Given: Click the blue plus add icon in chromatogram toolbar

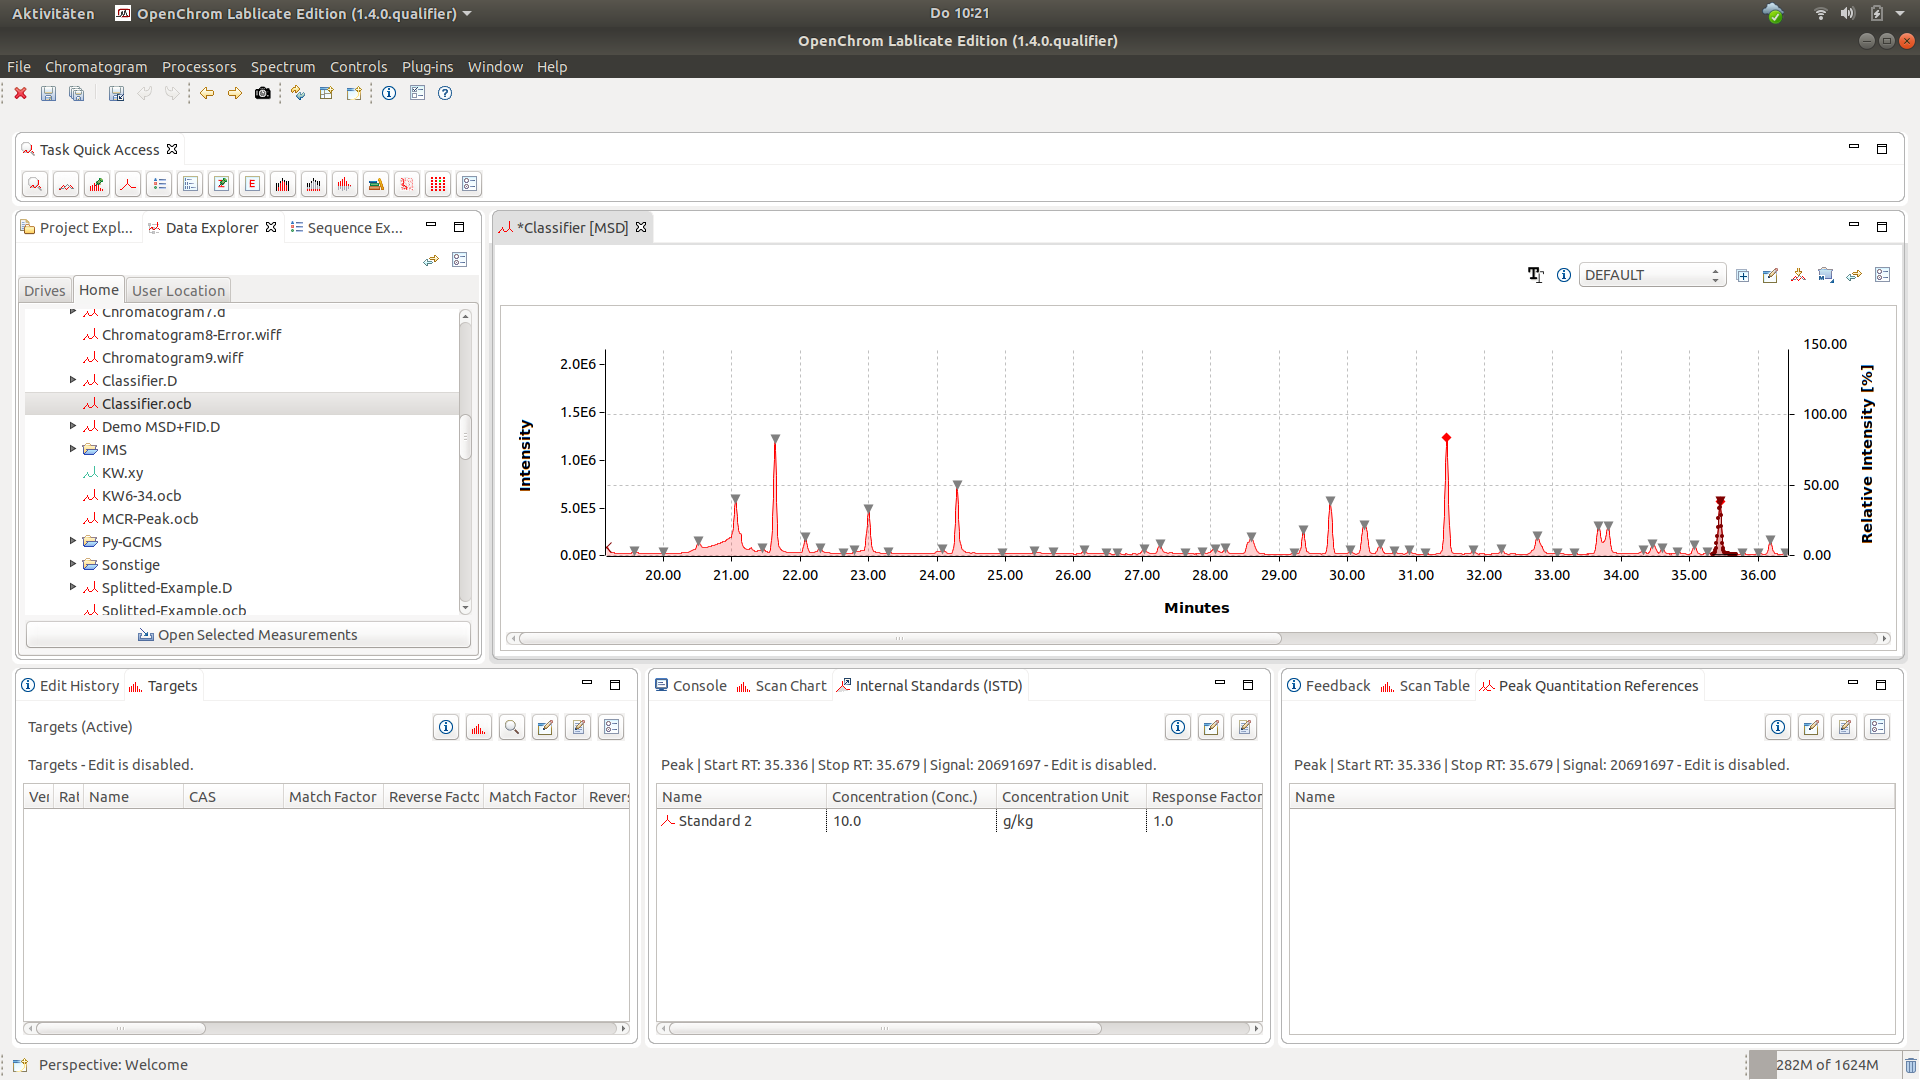Looking at the screenshot, I should pos(1743,275).
